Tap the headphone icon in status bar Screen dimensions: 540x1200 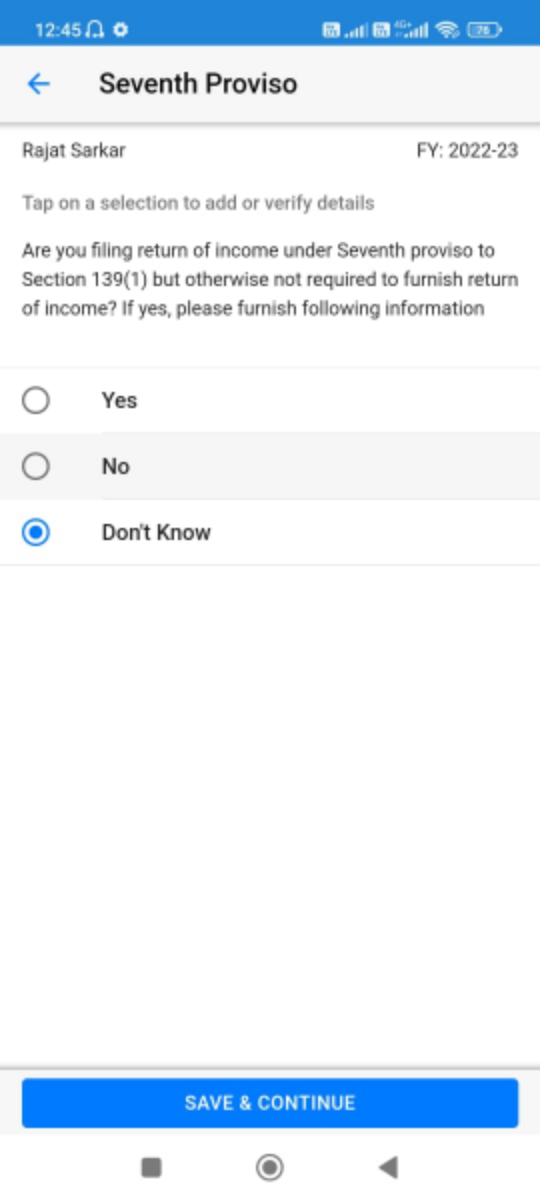click(x=96, y=30)
